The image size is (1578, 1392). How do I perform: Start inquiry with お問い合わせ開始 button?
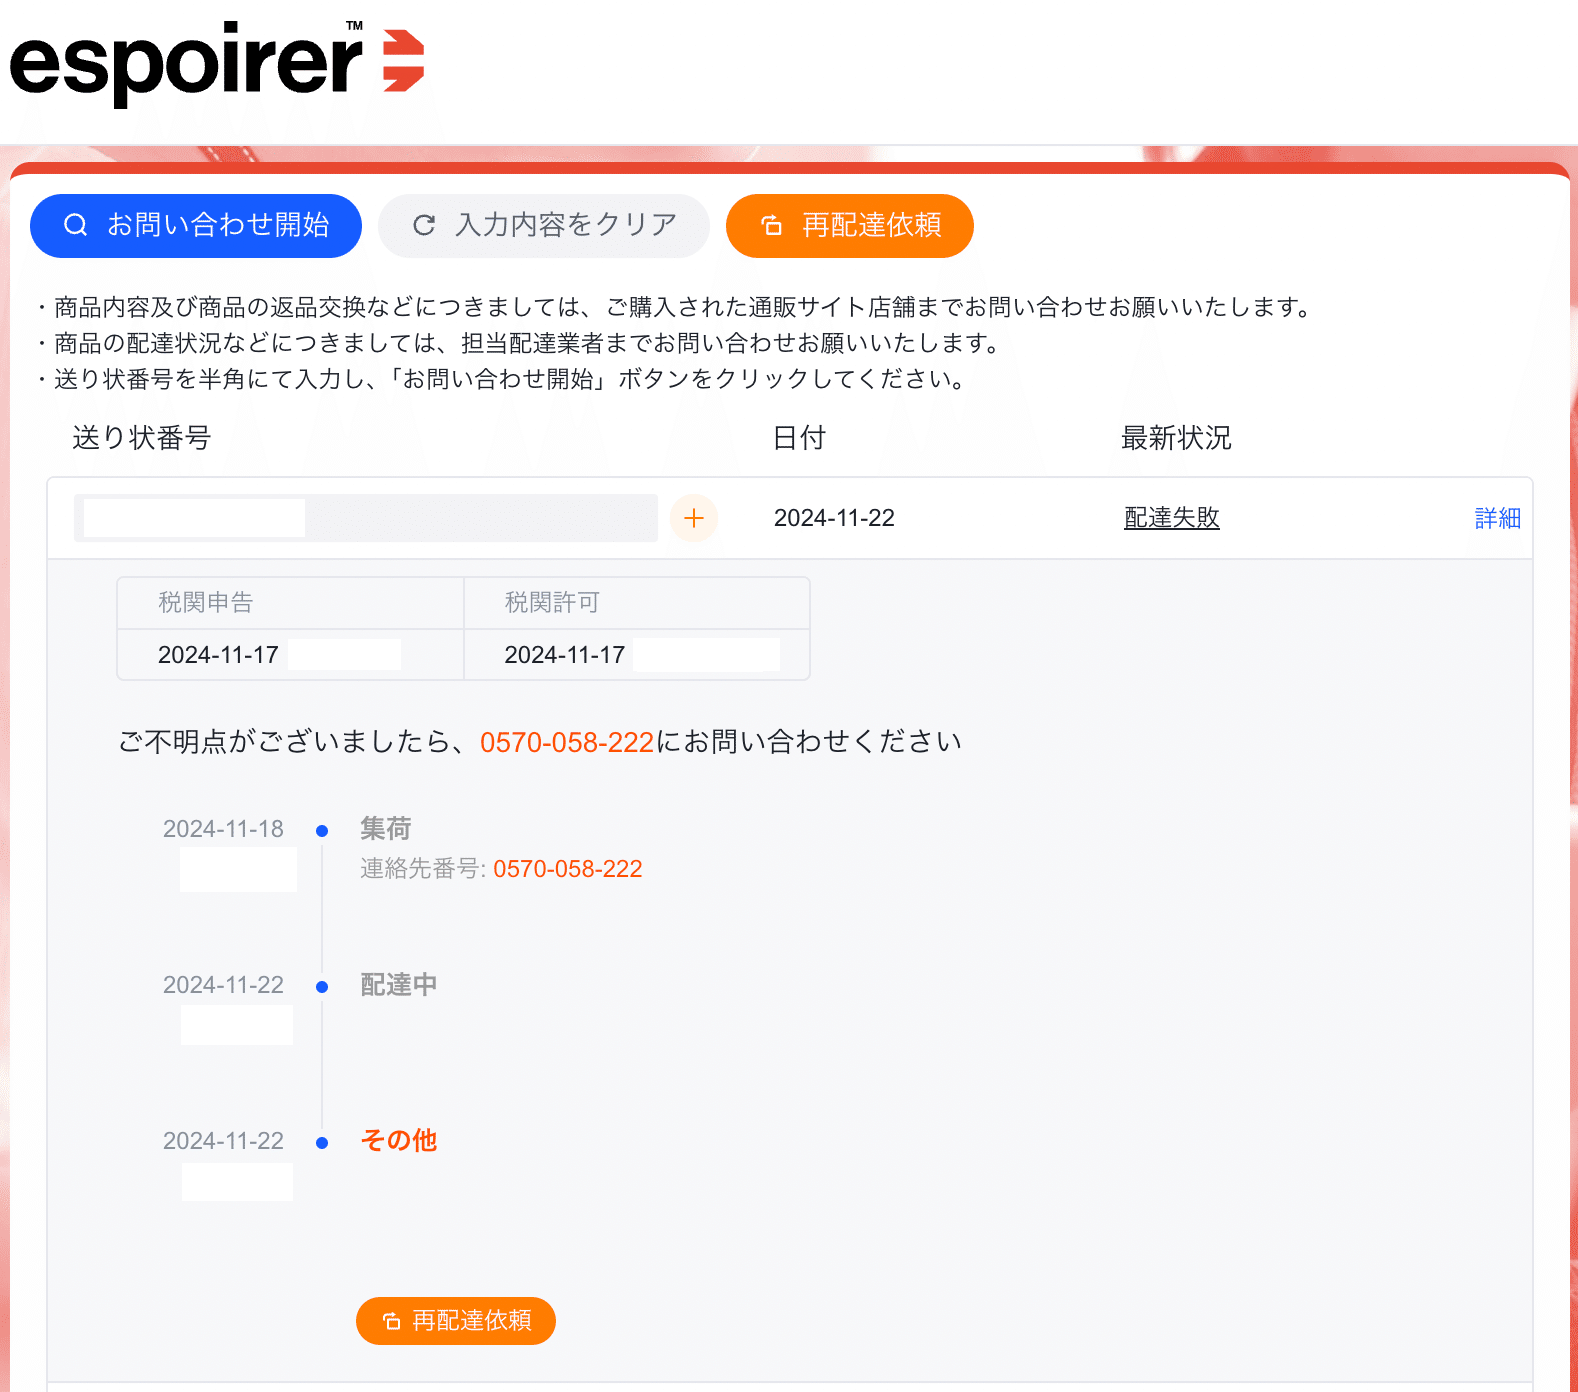[196, 225]
